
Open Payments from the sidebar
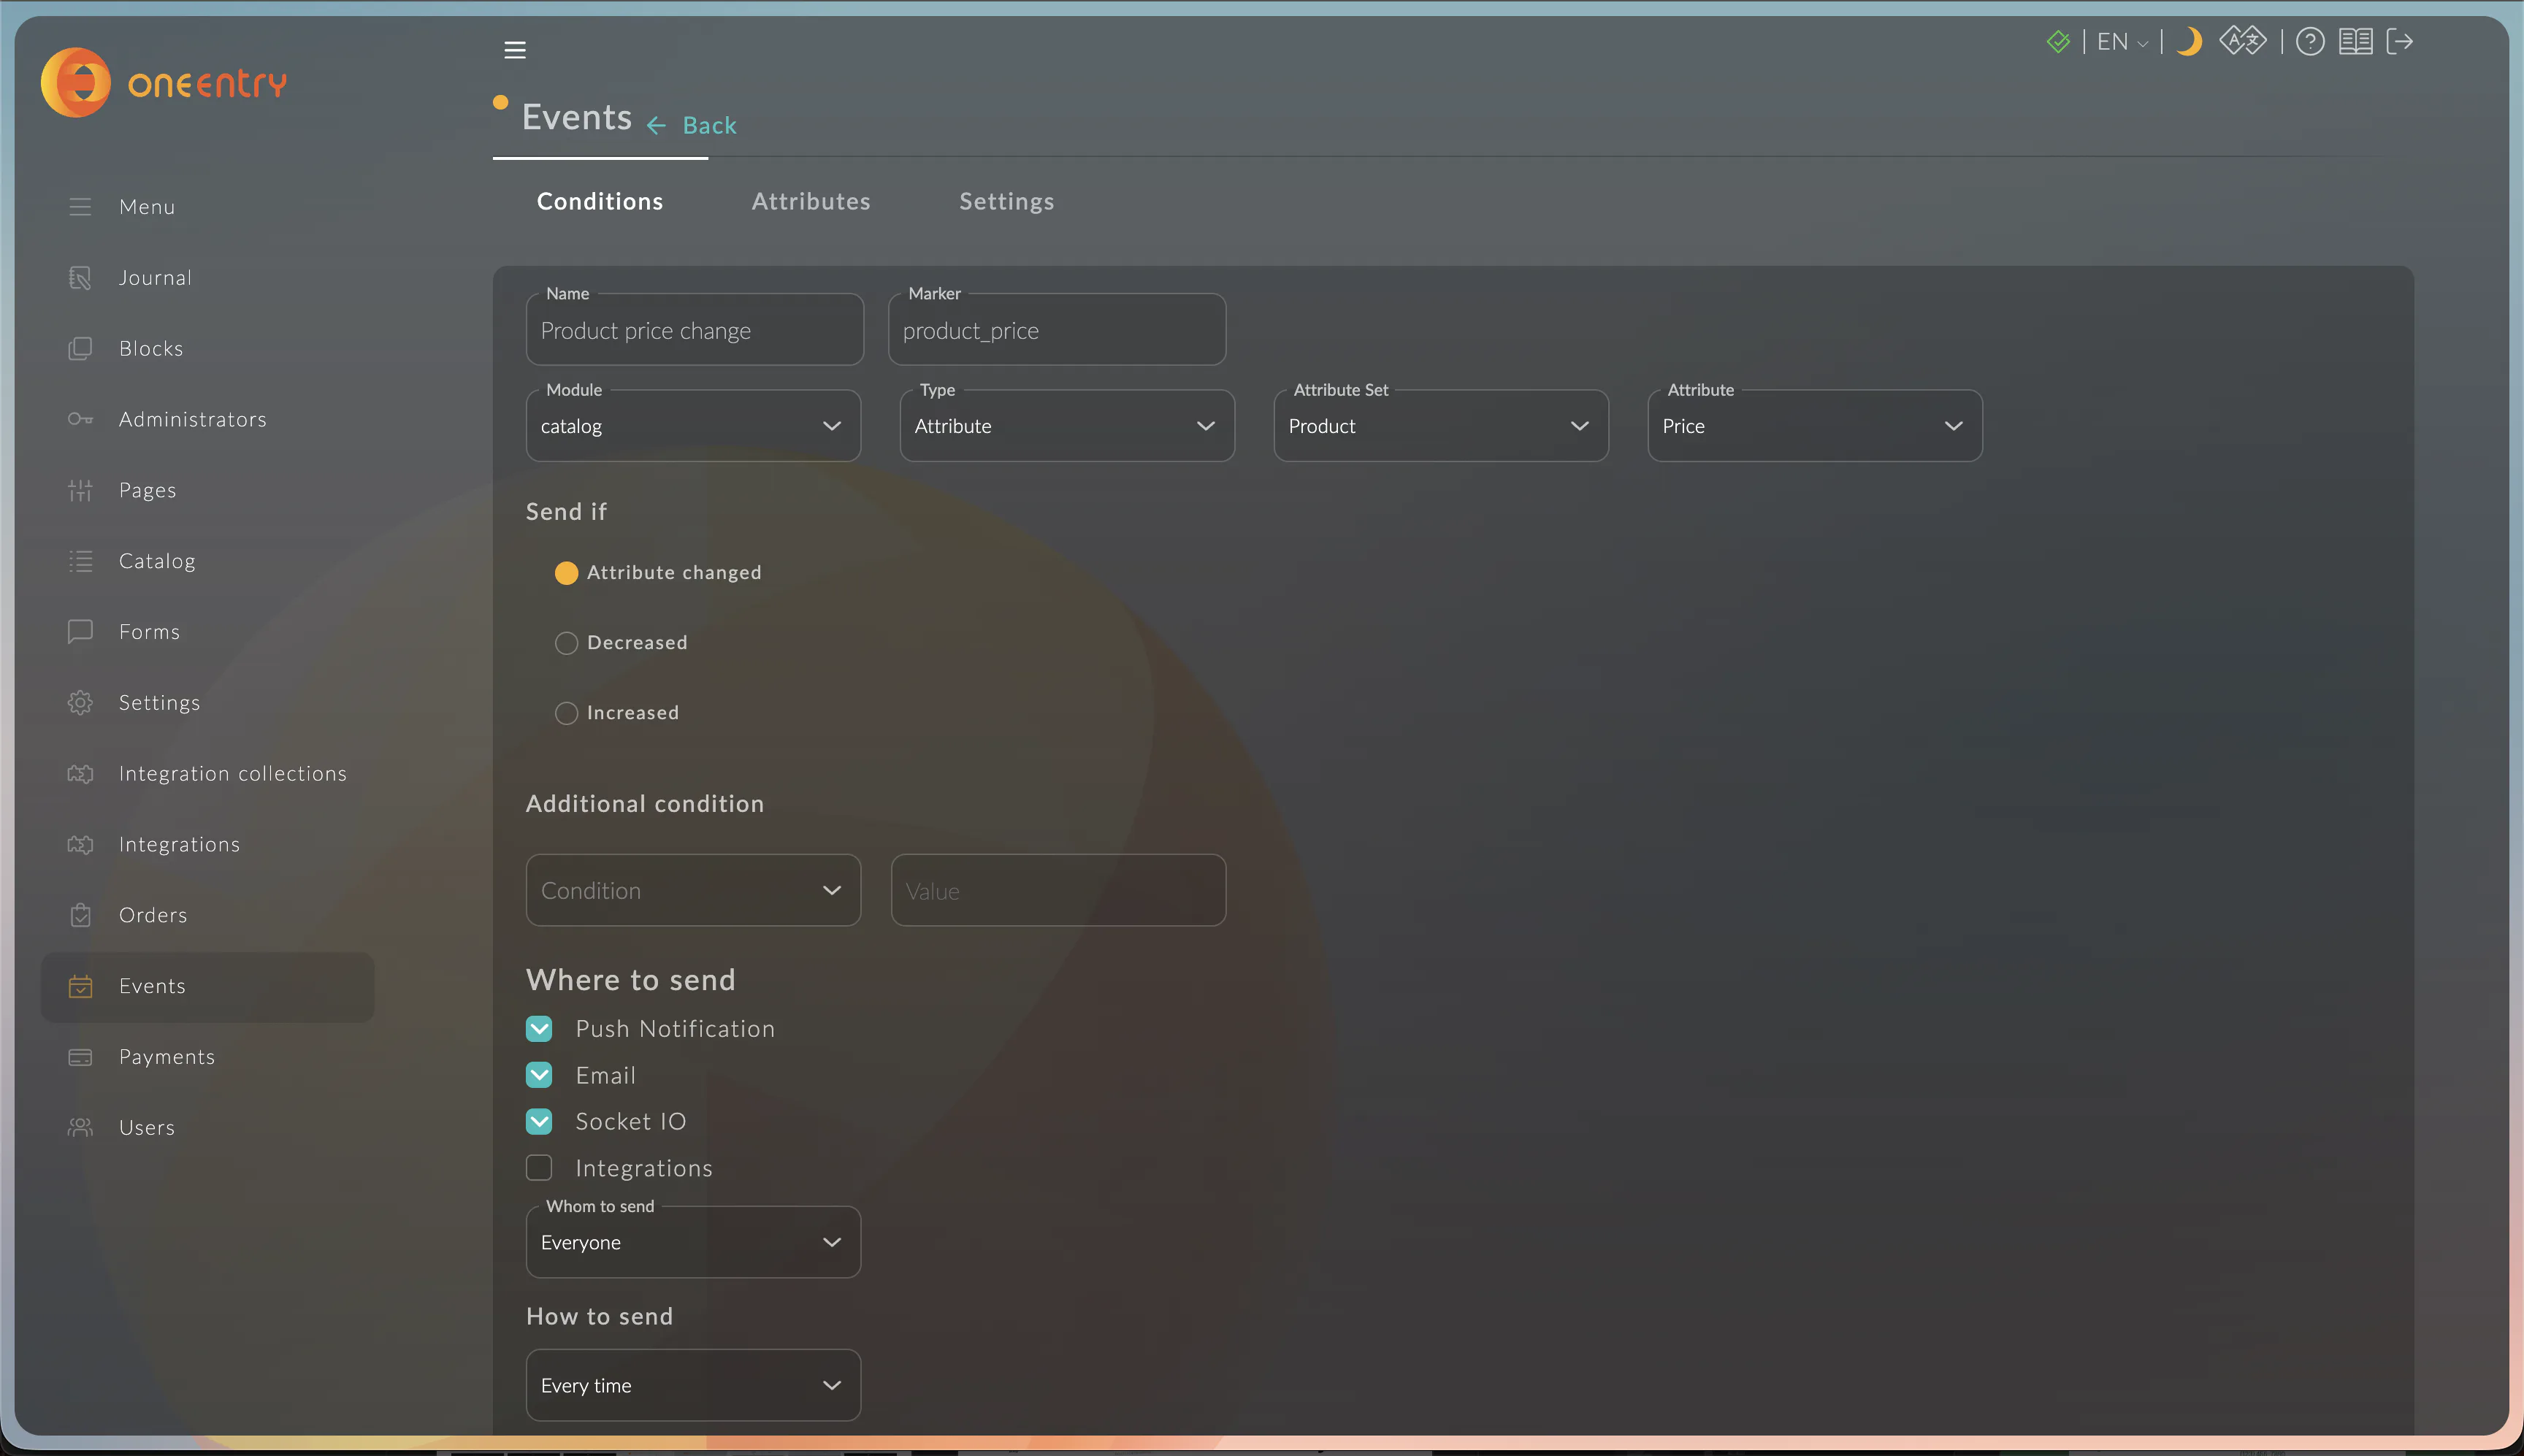point(167,1058)
